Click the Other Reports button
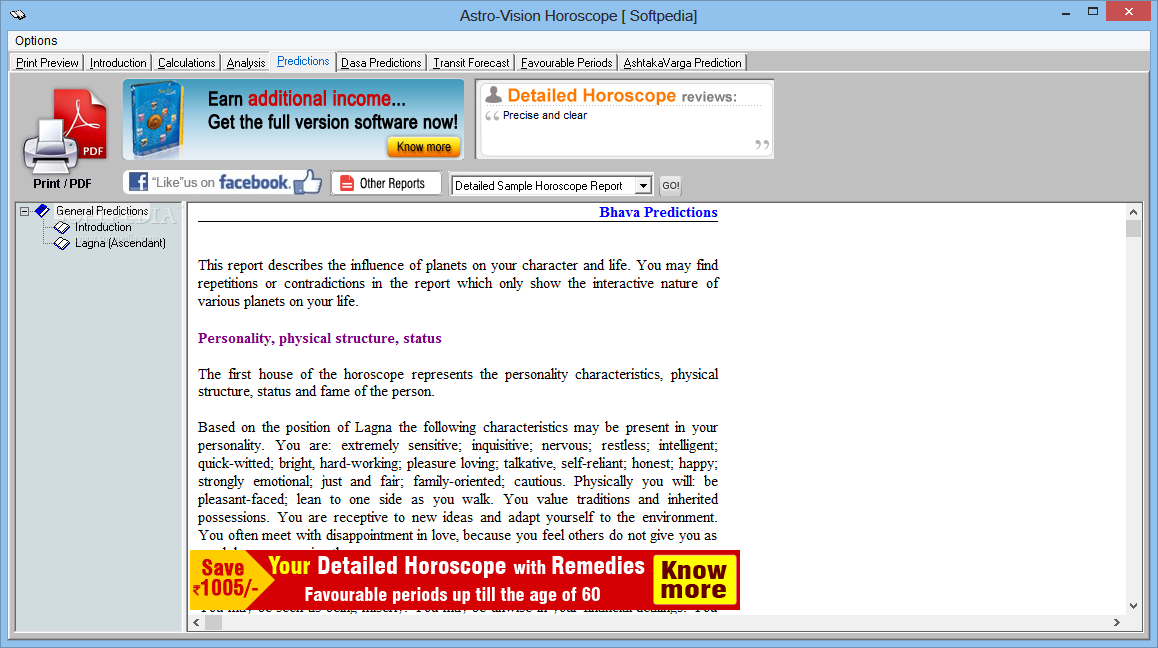Viewport: 1158px width, 648px height. click(x=386, y=183)
